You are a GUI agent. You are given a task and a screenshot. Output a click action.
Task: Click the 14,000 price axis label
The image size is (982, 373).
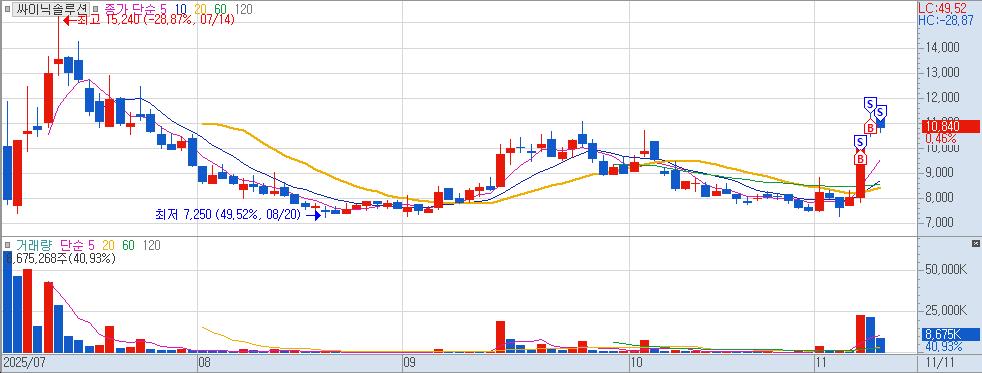[942, 47]
